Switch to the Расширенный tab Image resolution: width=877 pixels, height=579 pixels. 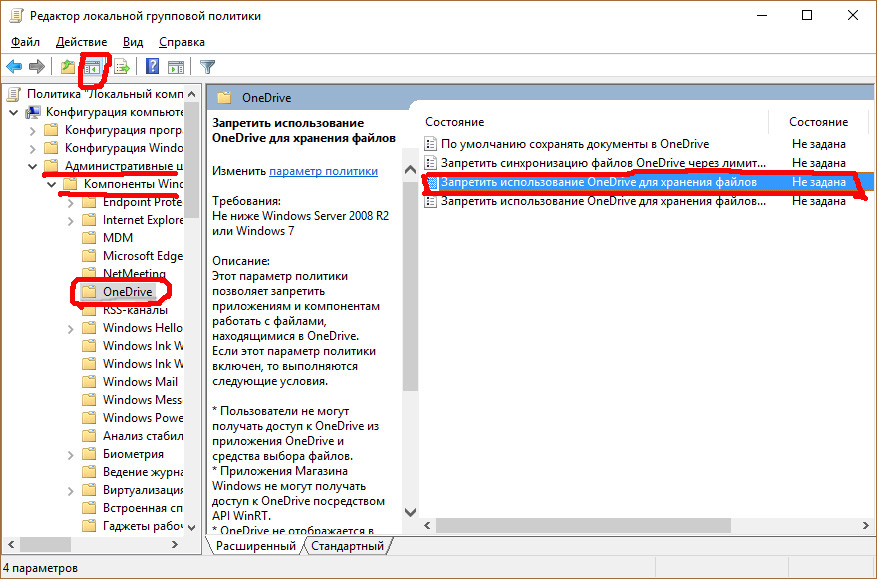(256, 546)
